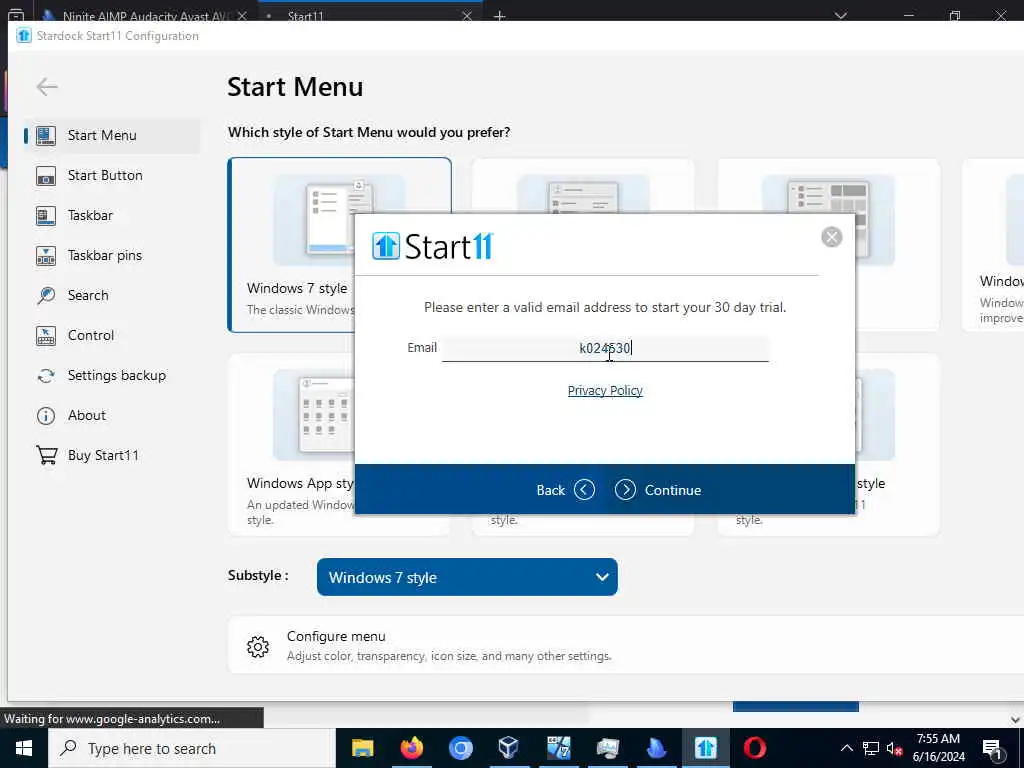This screenshot has width=1024, height=768.
Task: Click the browser scroll down arrow
Action: pos(1015,720)
